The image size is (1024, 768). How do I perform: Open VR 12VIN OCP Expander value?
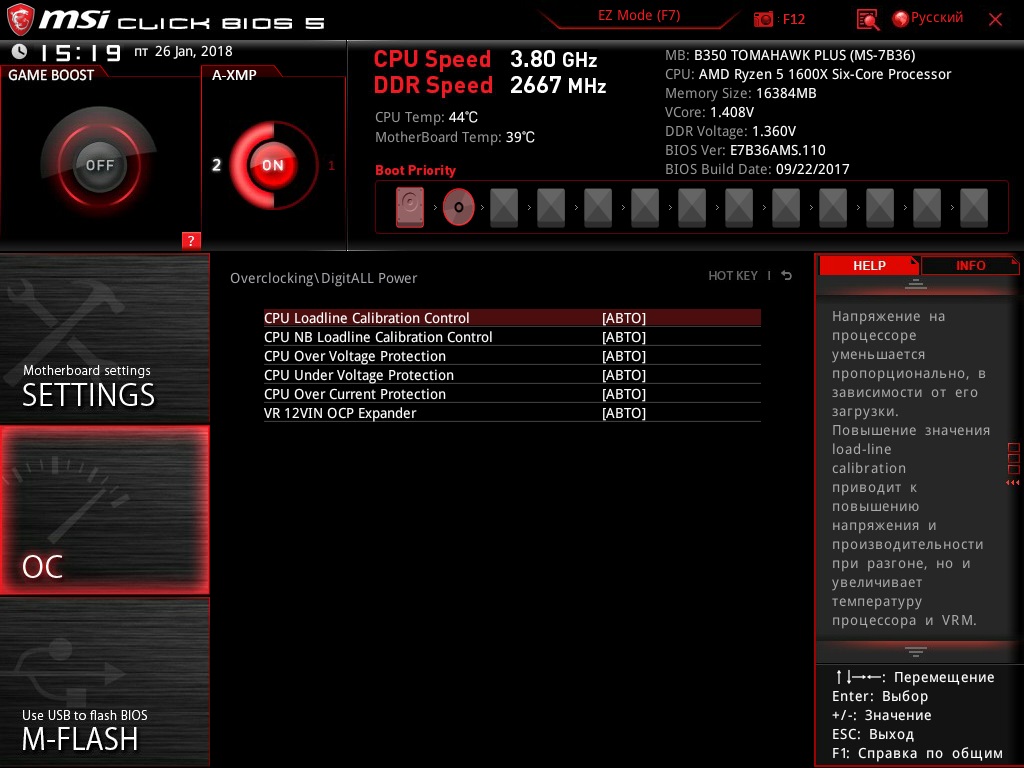[x=624, y=413]
